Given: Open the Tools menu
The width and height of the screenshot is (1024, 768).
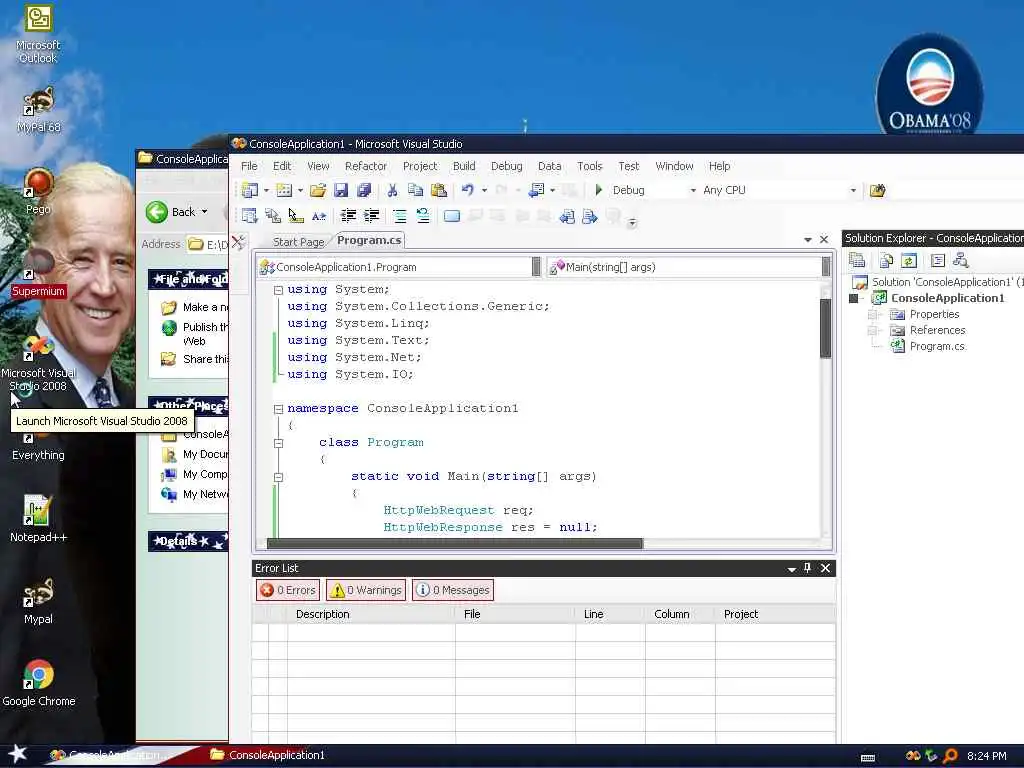Looking at the screenshot, I should (x=590, y=166).
